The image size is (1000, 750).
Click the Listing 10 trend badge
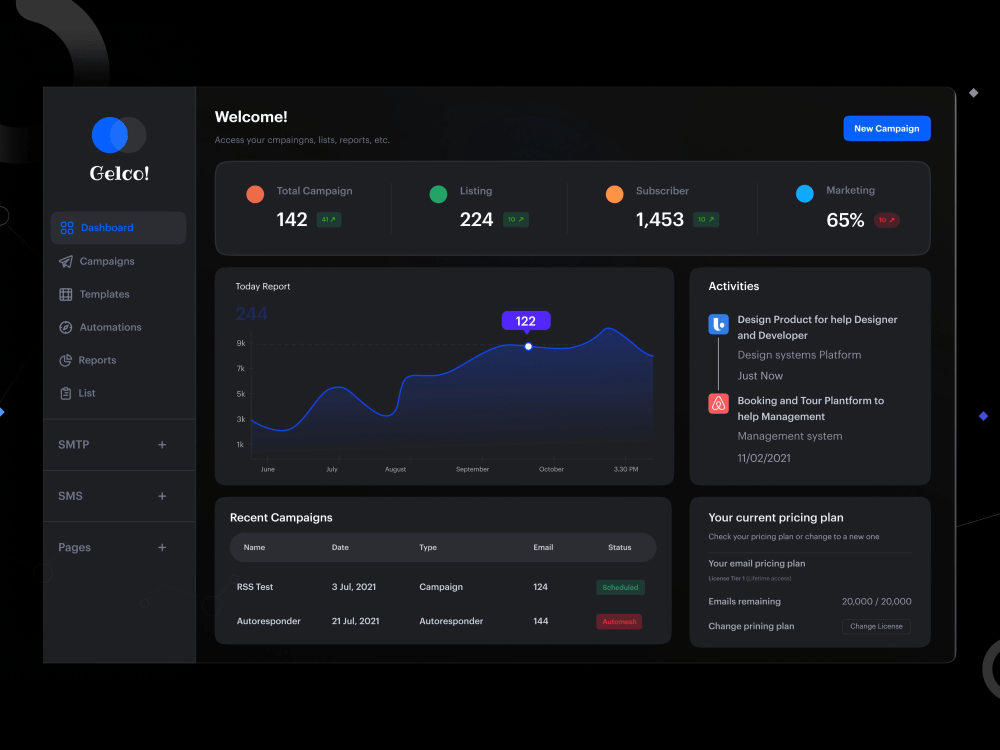tap(516, 219)
